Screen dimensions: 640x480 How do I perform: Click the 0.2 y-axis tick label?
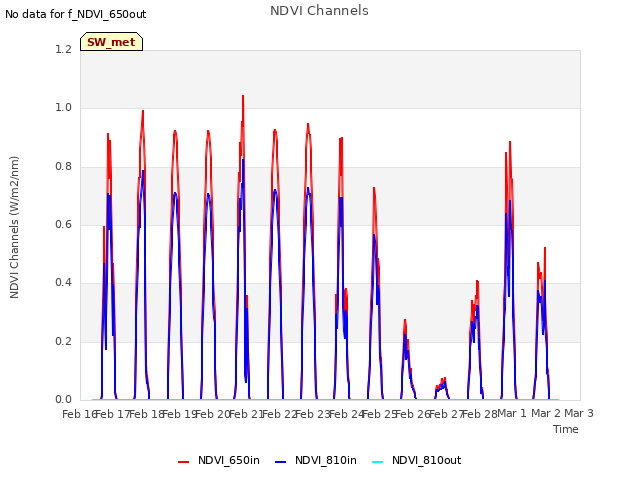click(63, 341)
